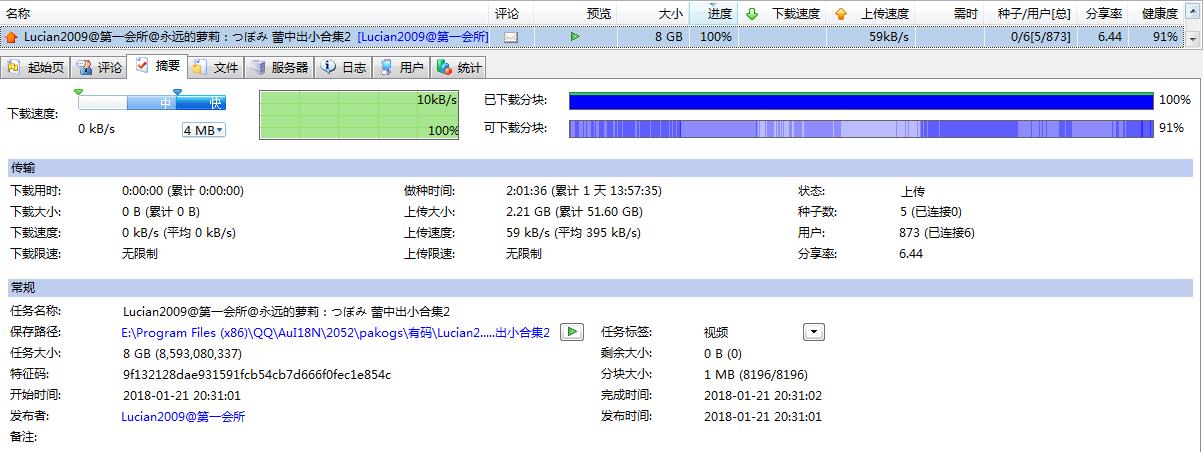Open the 统计 statistics tab
The image size is (1203, 452).
point(459,68)
